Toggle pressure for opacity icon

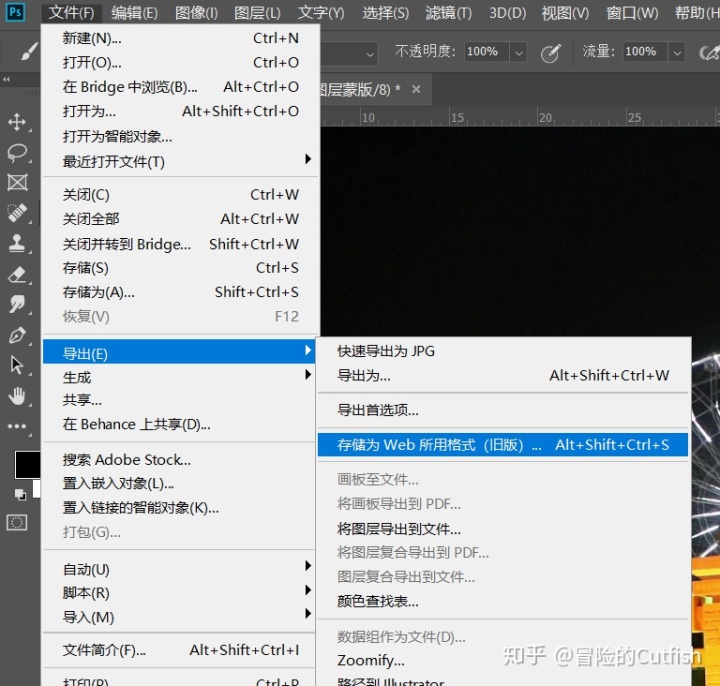point(551,53)
